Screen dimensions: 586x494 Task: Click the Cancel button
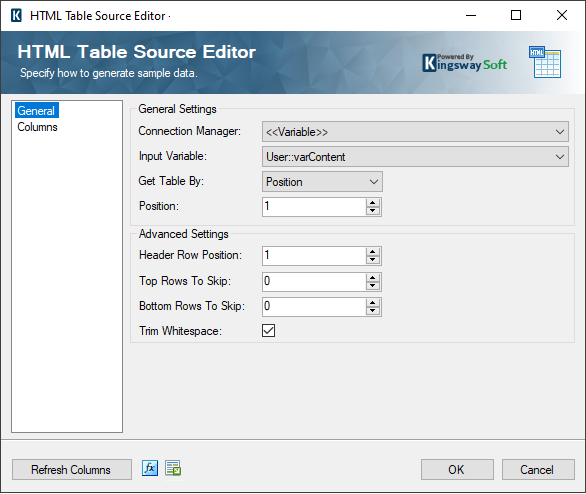(538, 470)
